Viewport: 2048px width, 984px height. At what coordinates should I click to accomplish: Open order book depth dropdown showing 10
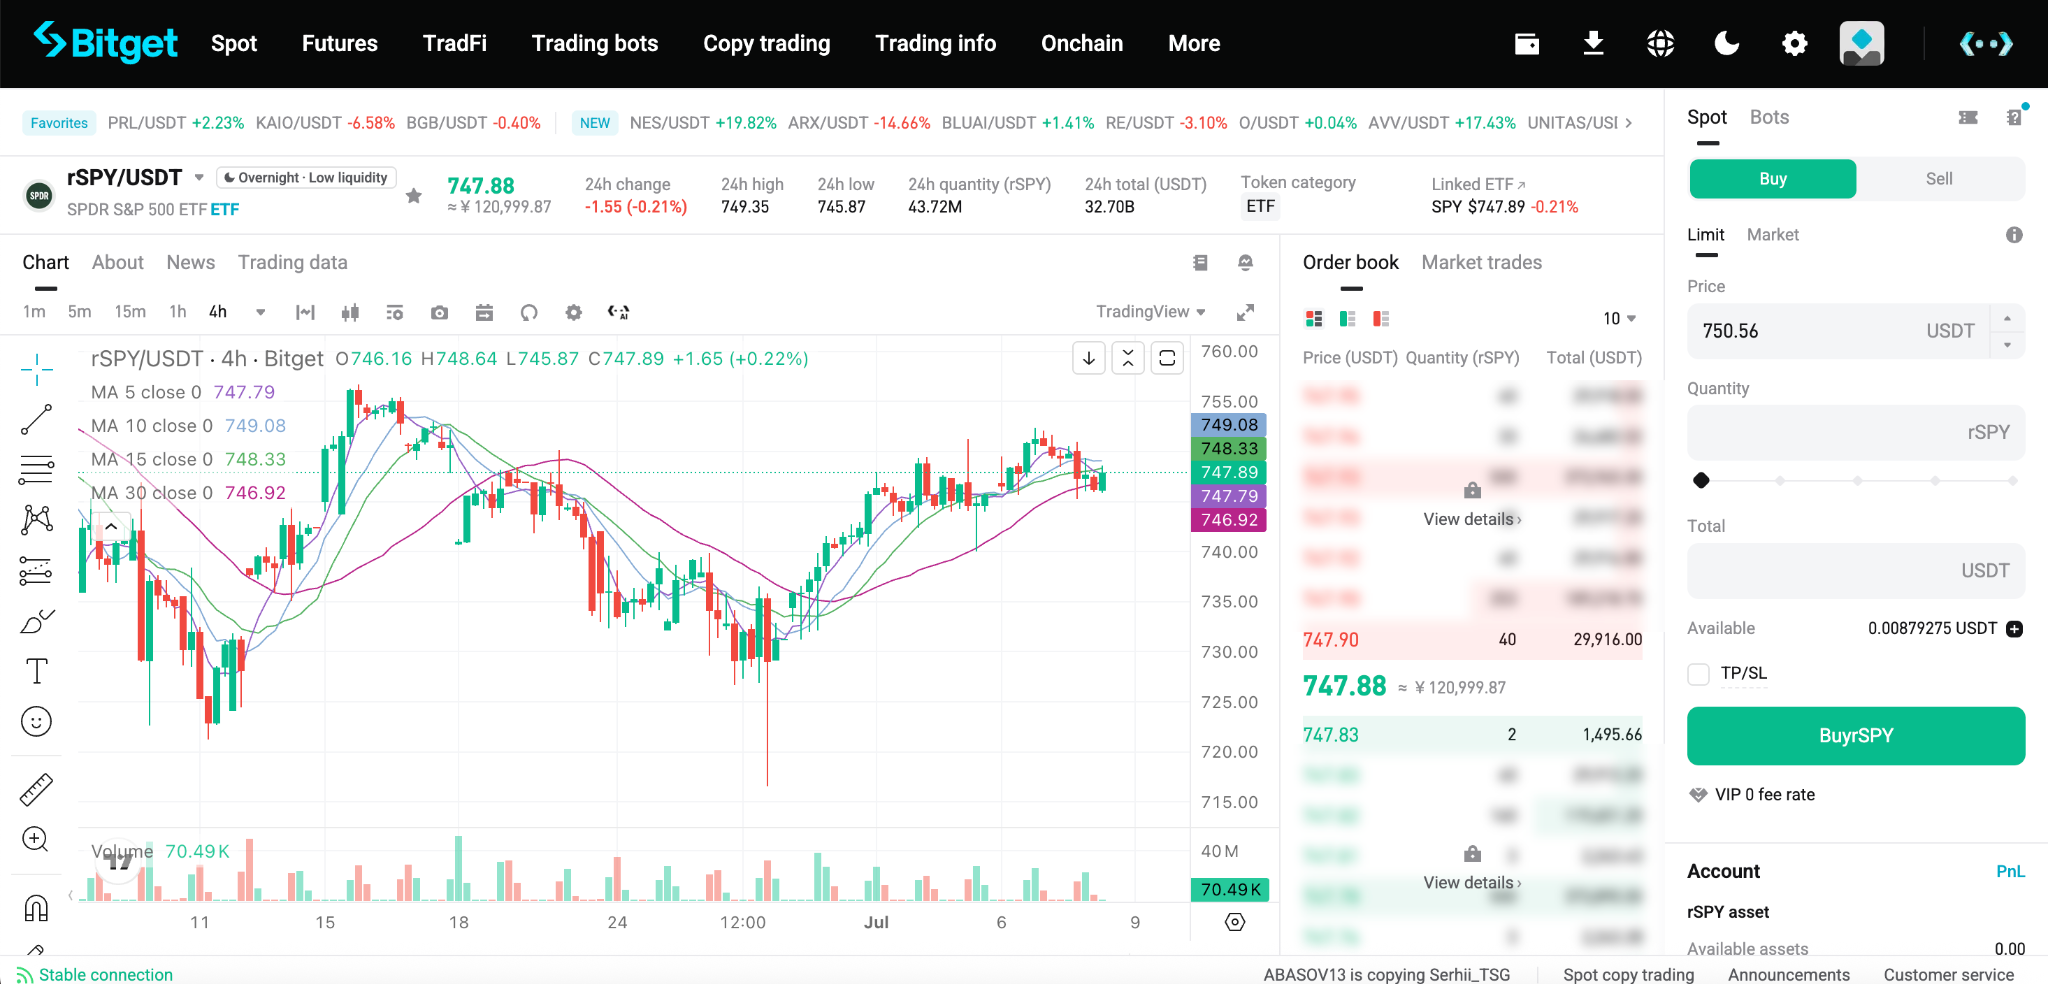click(1619, 318)
